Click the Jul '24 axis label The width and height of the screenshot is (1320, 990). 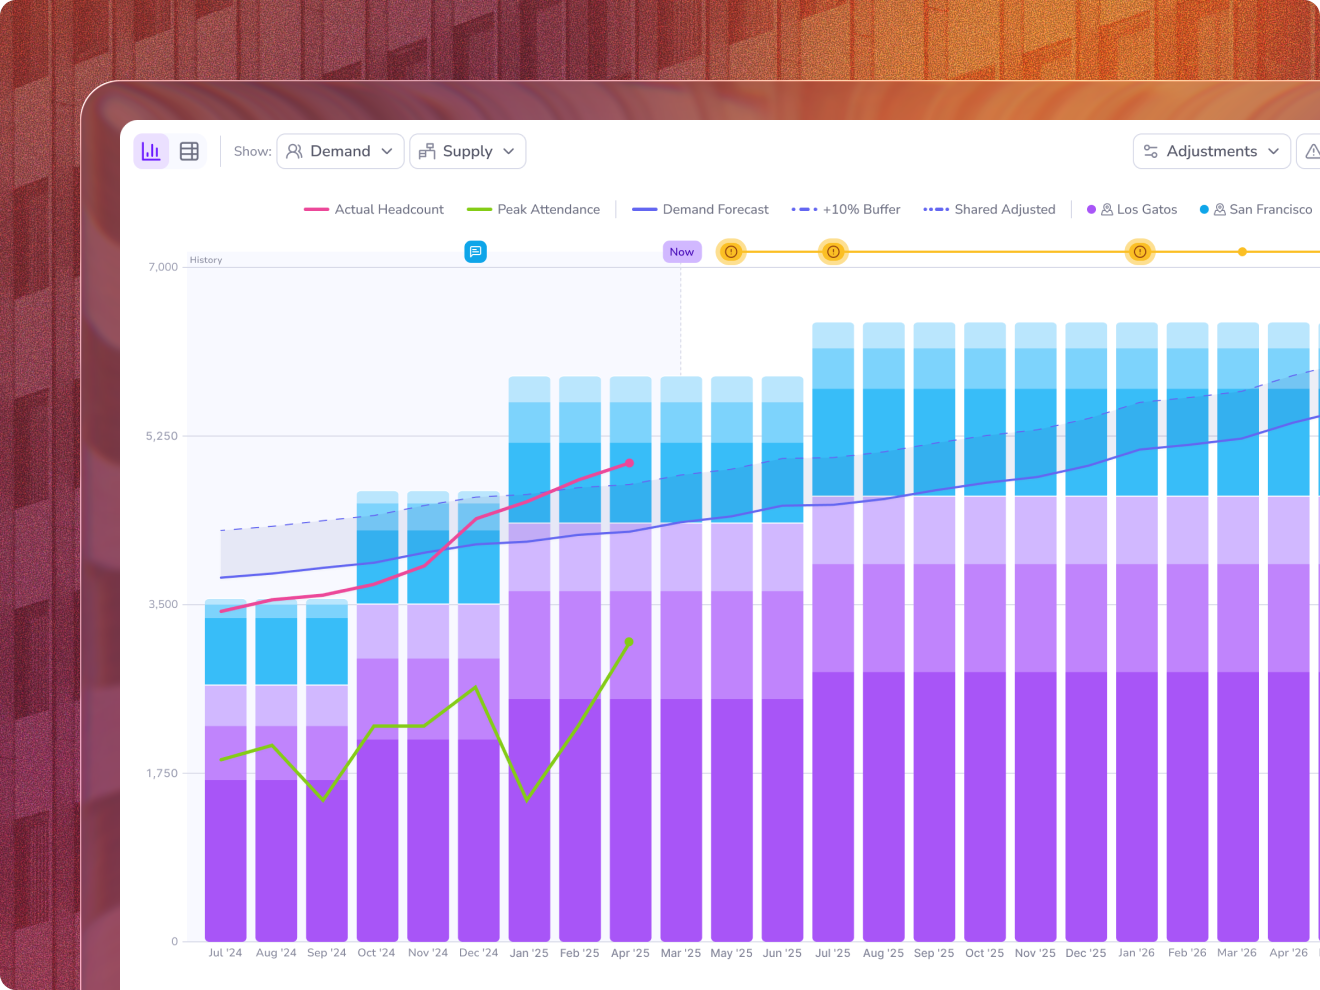pos(225,953)
